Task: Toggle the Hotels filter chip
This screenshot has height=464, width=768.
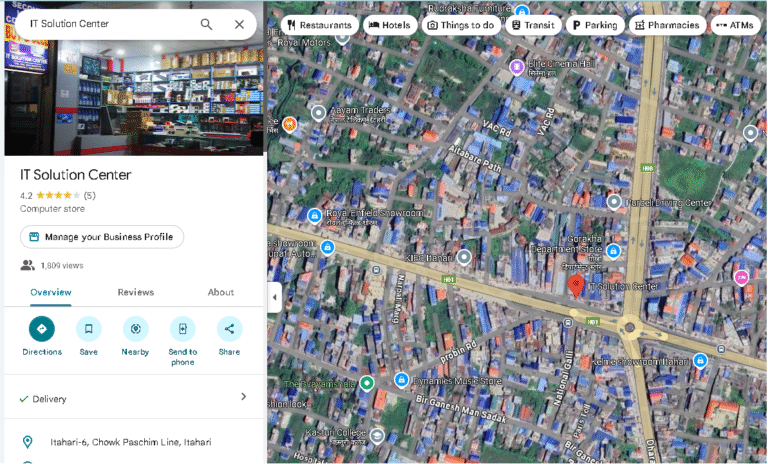Action: point(389,25)
